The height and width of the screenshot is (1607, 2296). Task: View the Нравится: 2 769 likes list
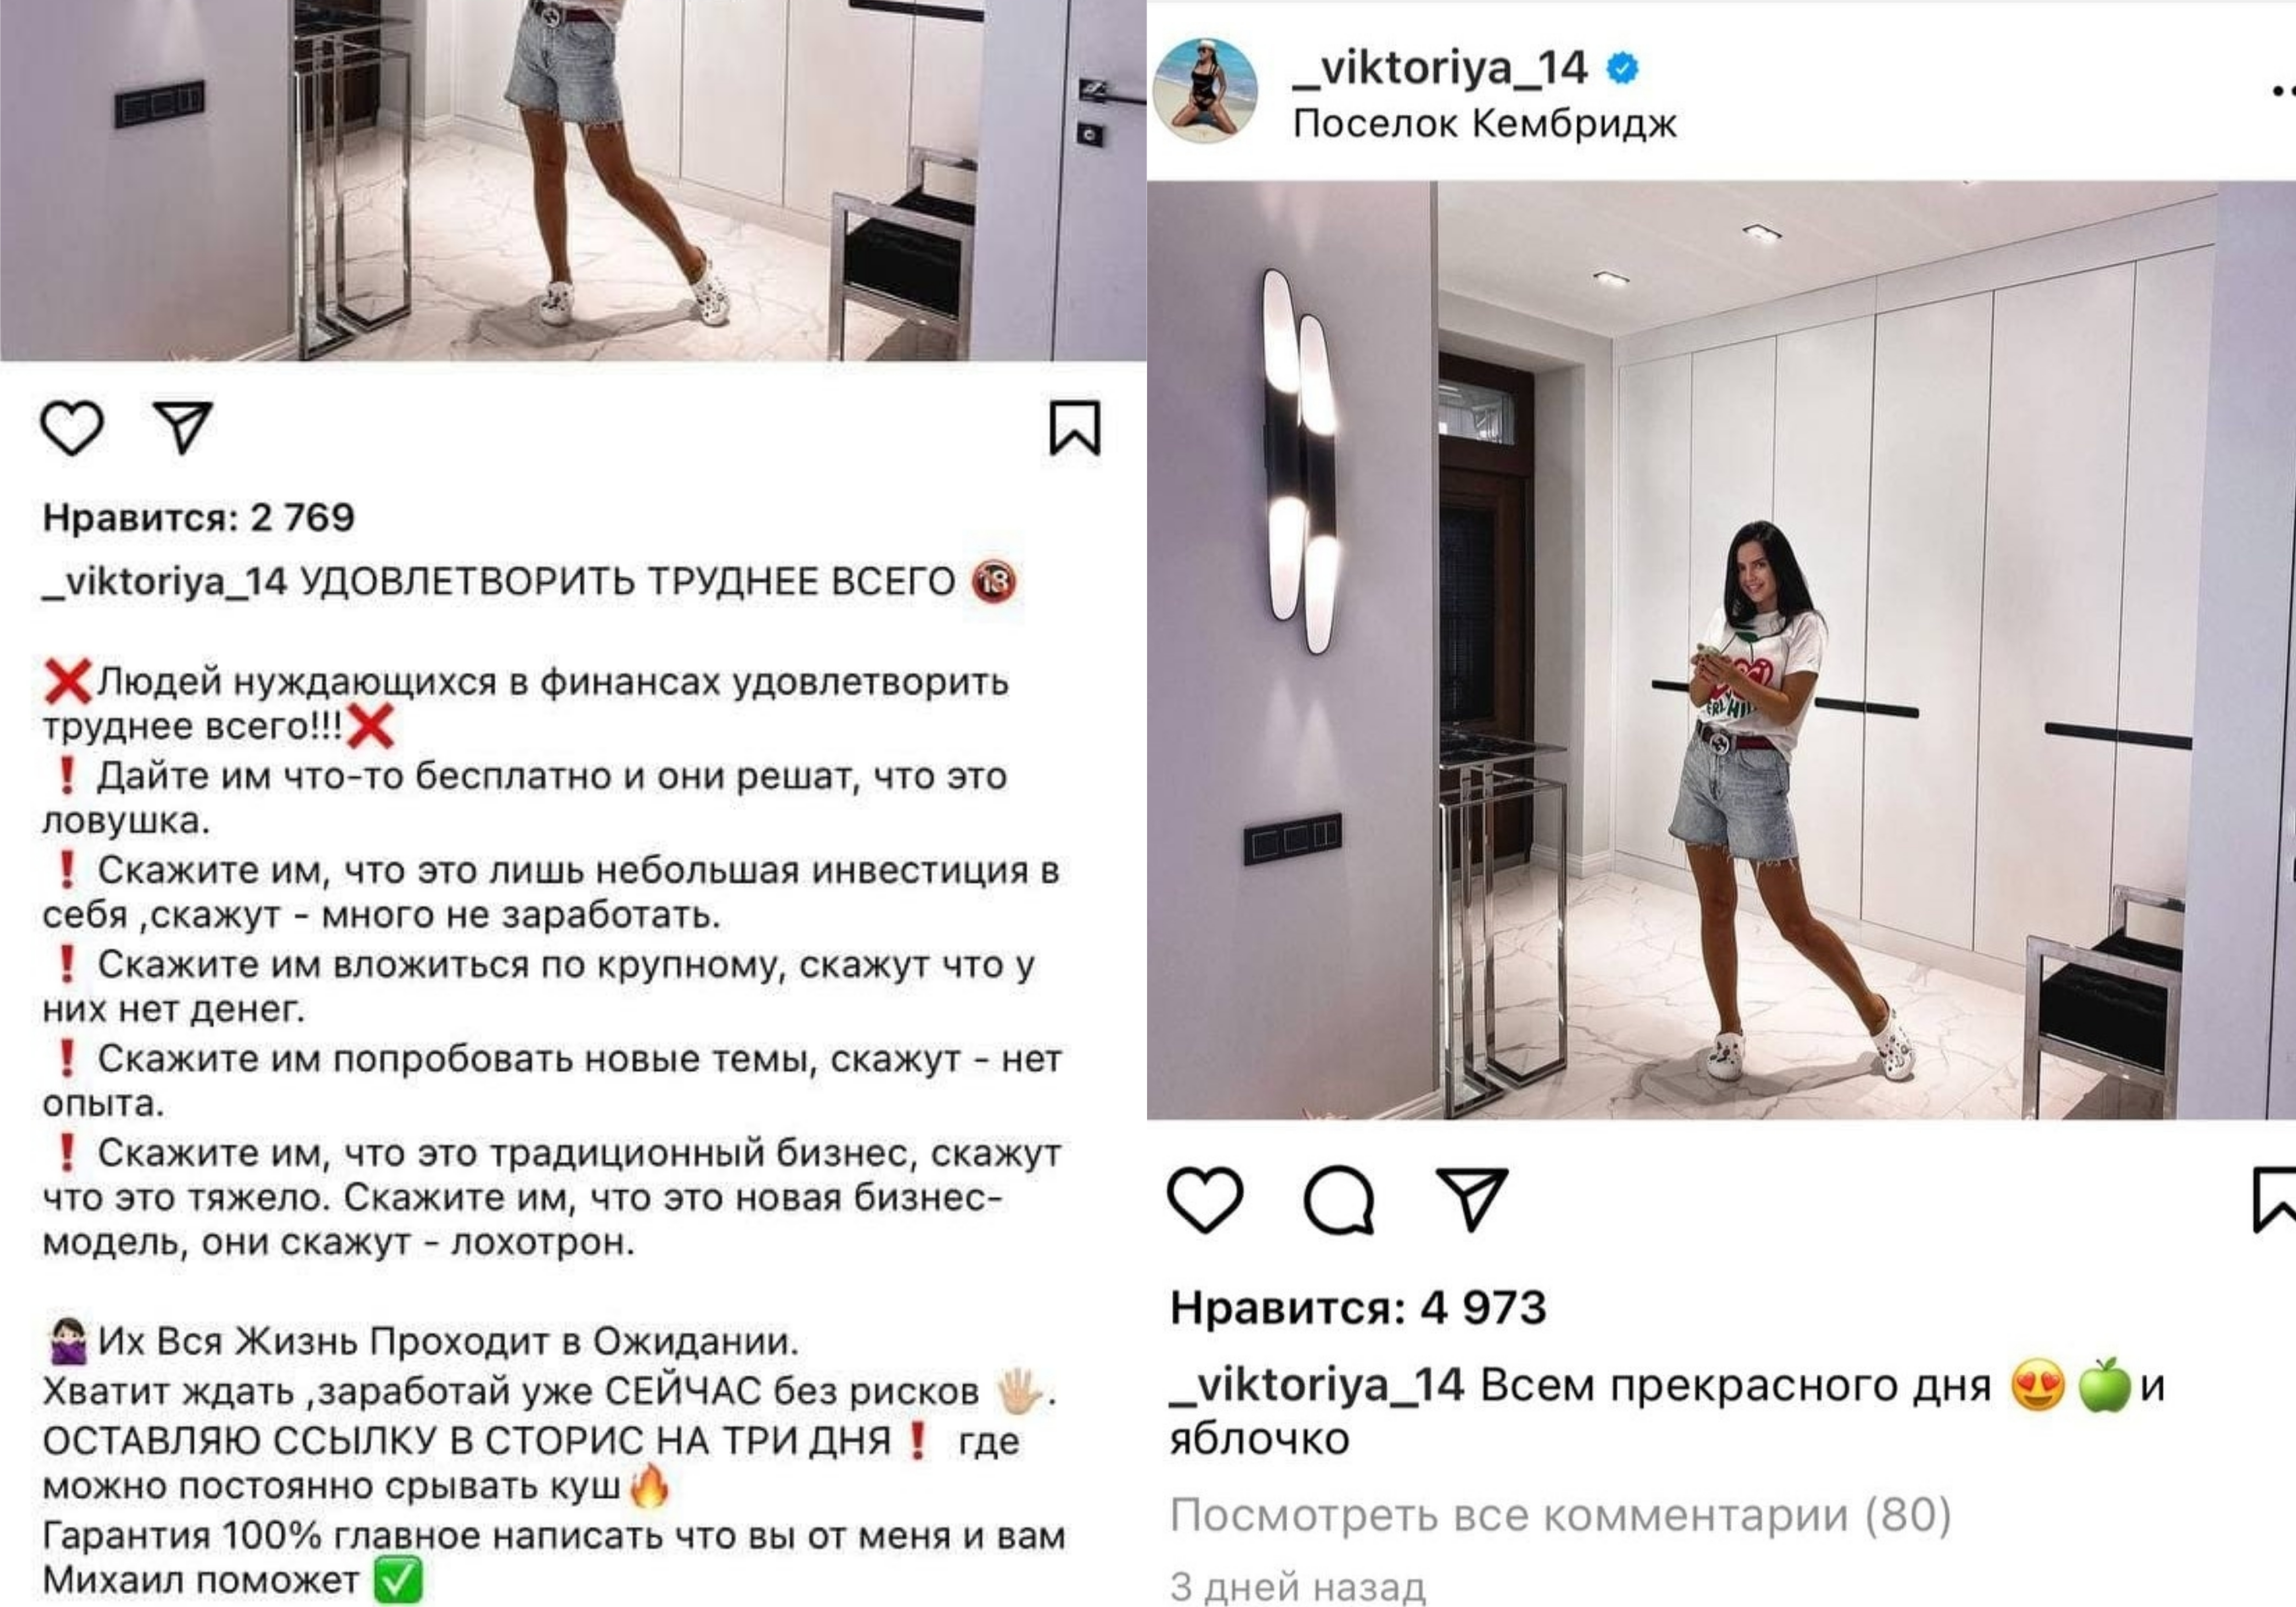tap(198, 517)
